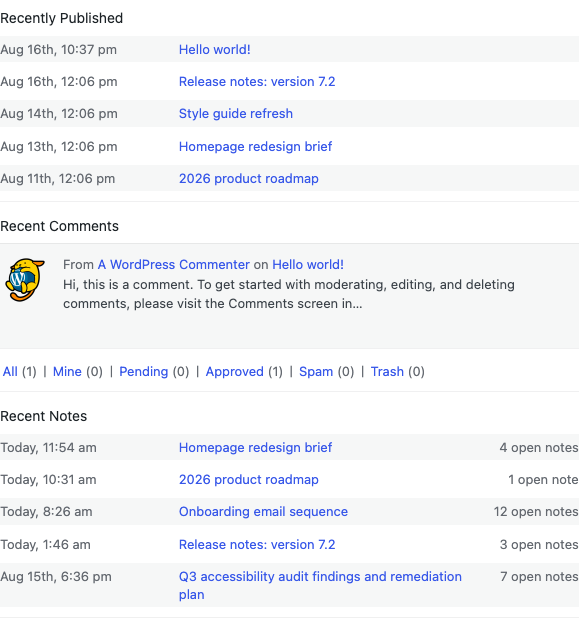Open Q3 accessibility audit findings and remediation plan

(x=320, y=585)
